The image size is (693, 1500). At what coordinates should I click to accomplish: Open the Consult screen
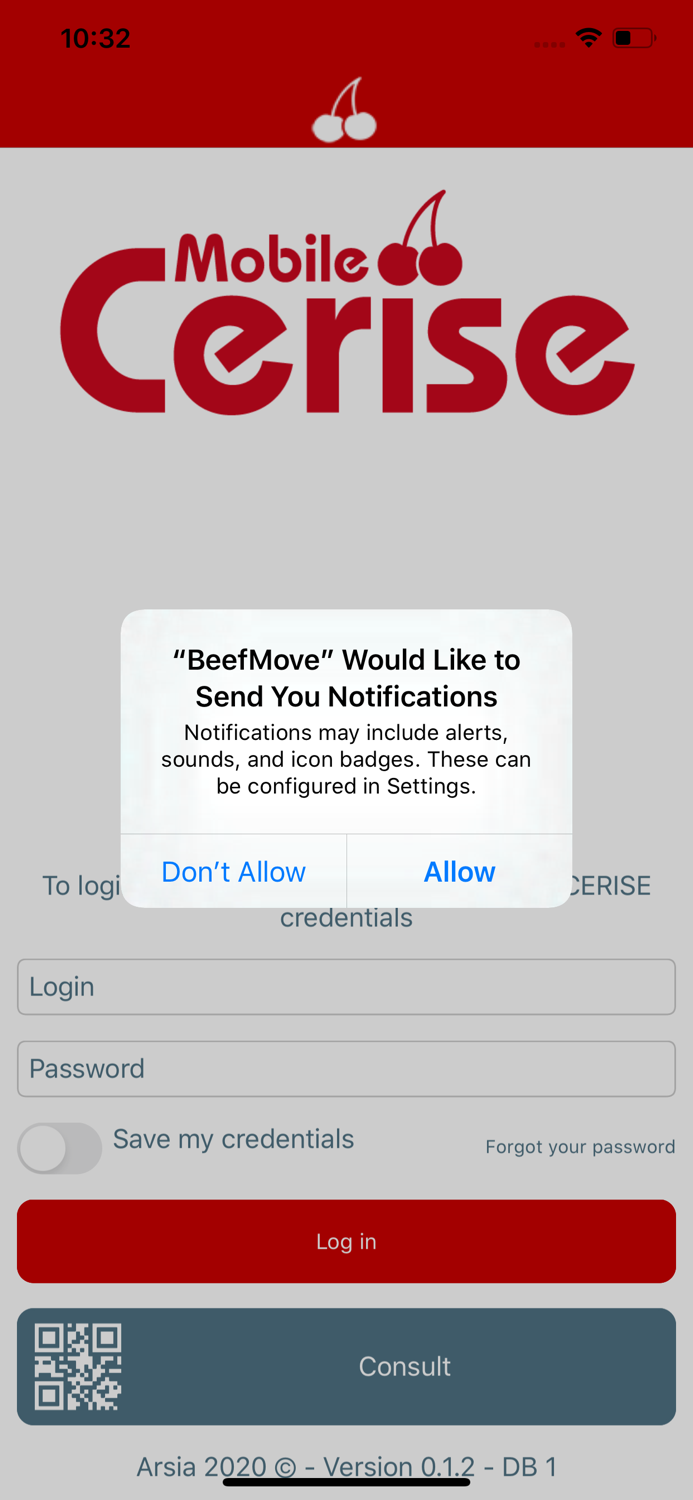click(404, 1366)
